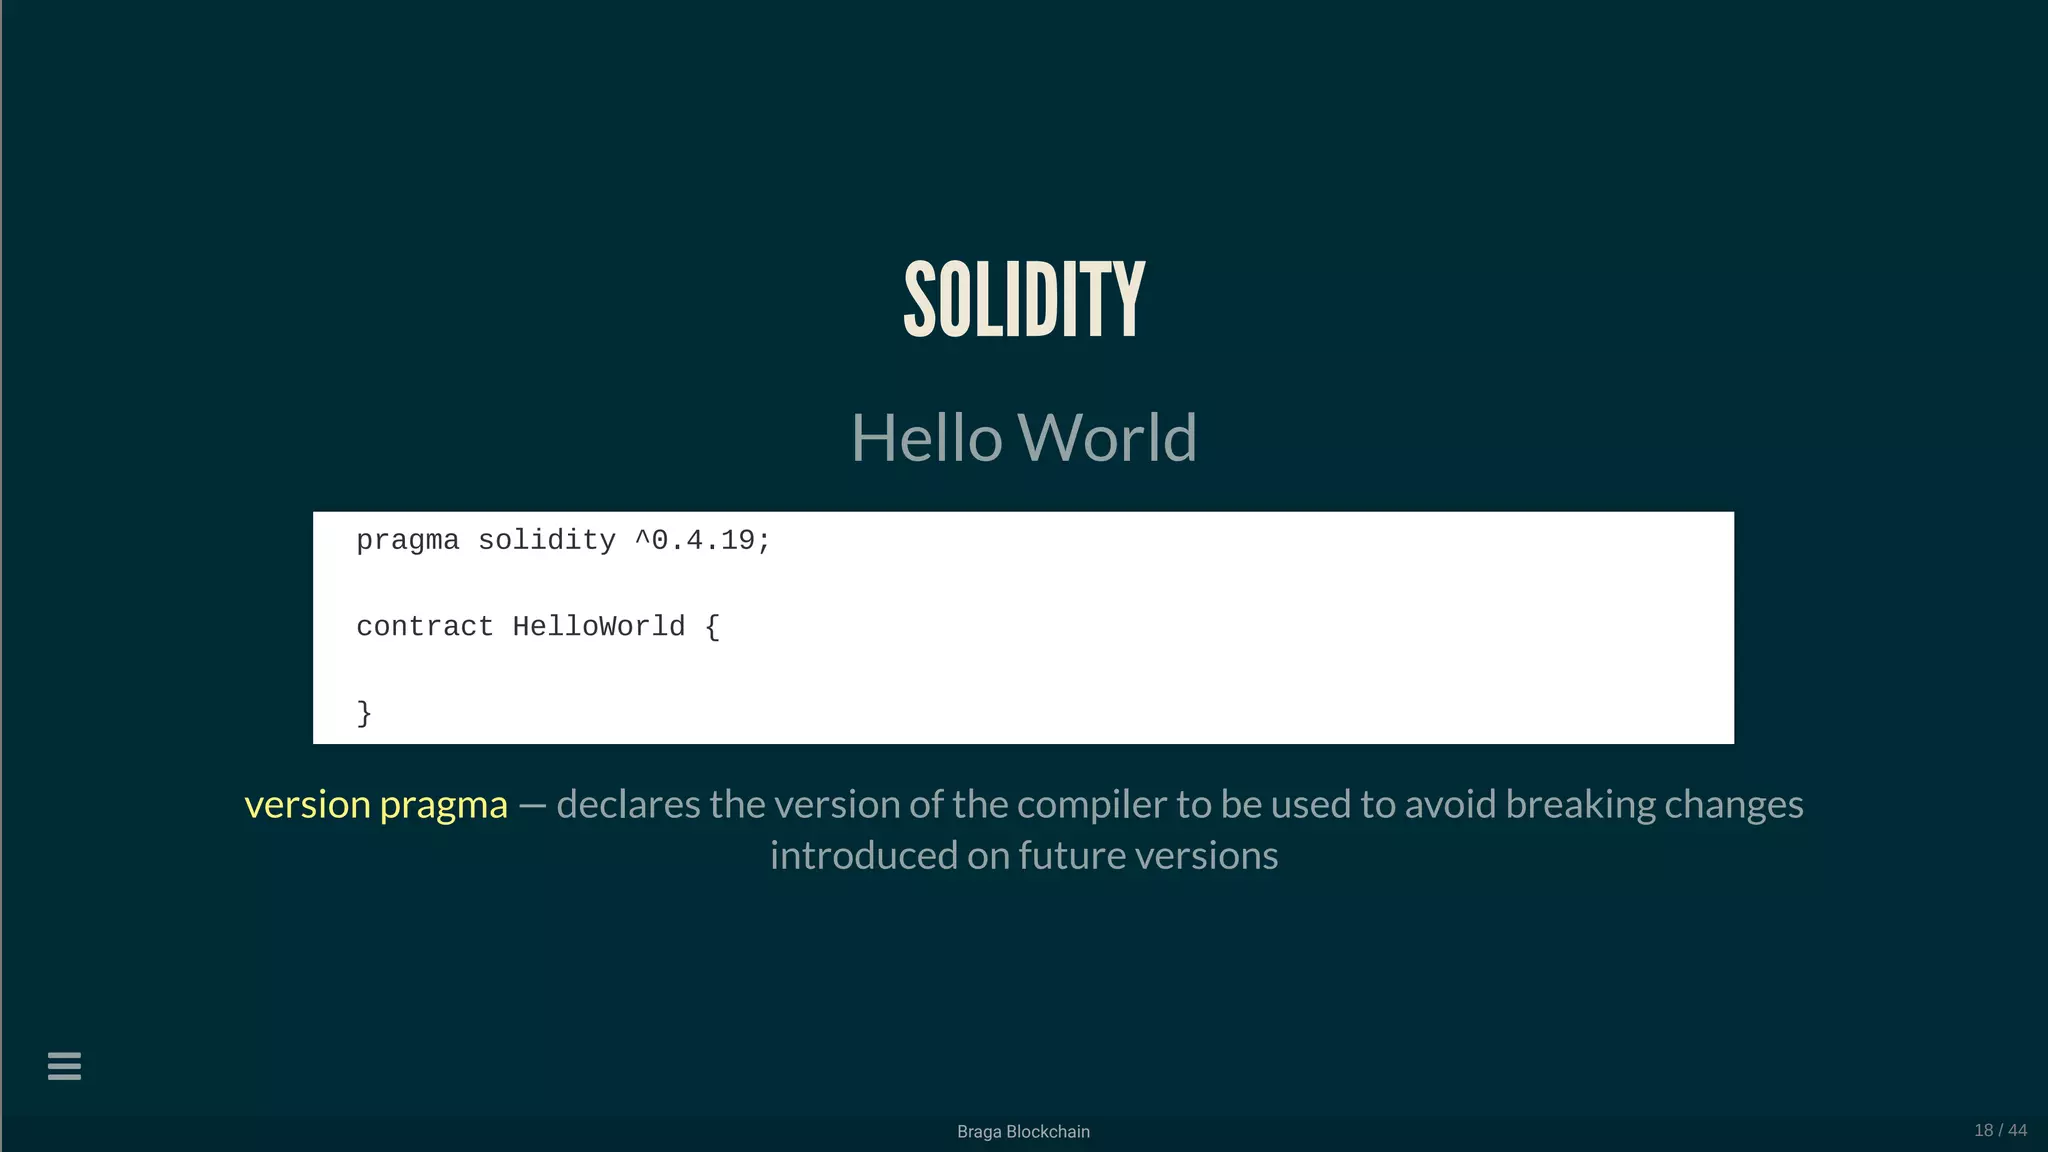The width and height of the screenshot is (2048, 1152).
Task: Click the highlighted 'version pragma' term
Action: [x=376, y=805]
